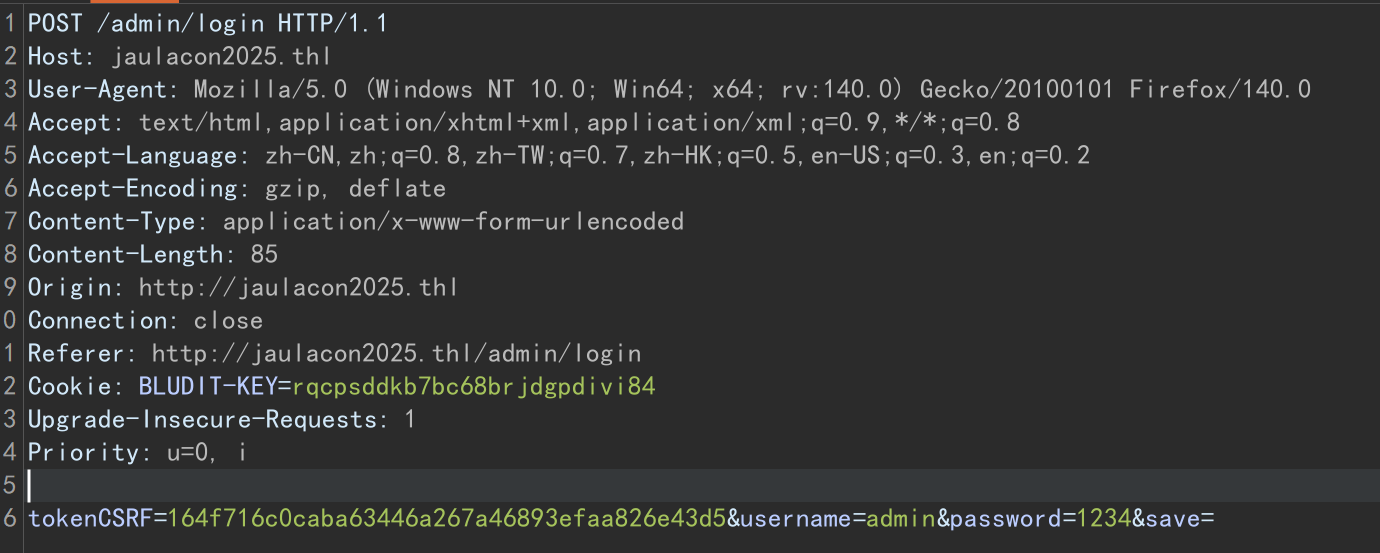Click the POST /admin/login request line
1380x553 pixels.
point(207,23)
